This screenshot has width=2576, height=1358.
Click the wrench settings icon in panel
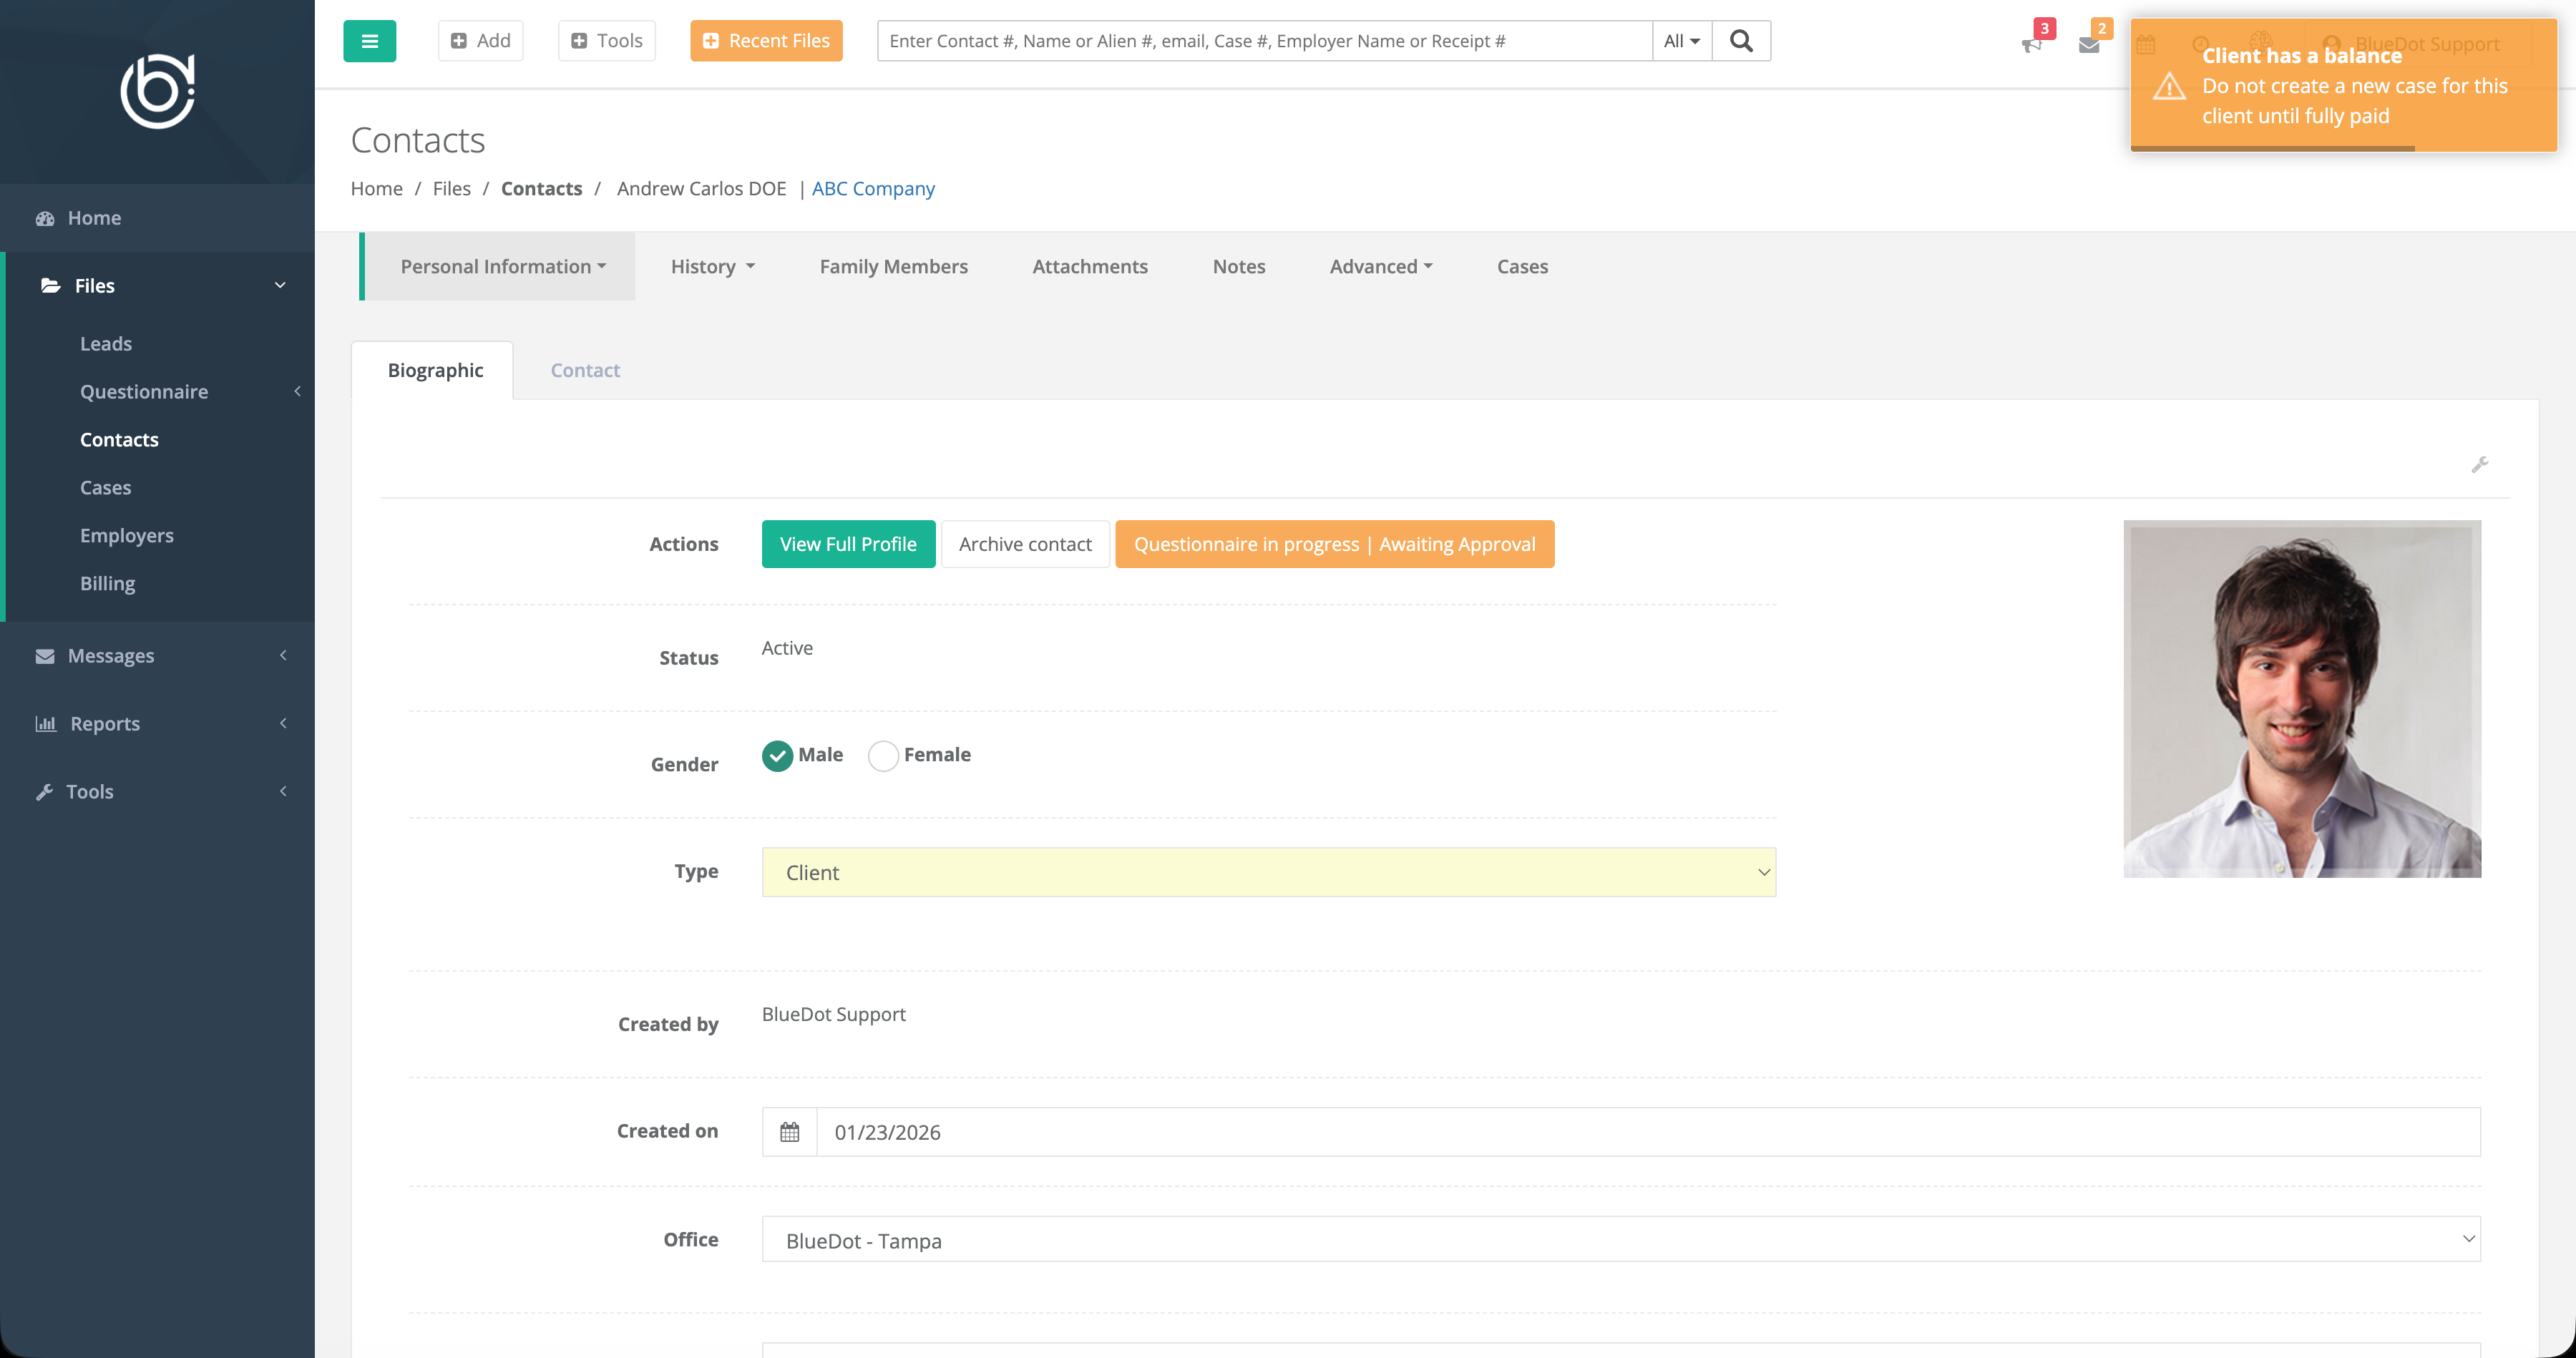[x=2479, y=465]
